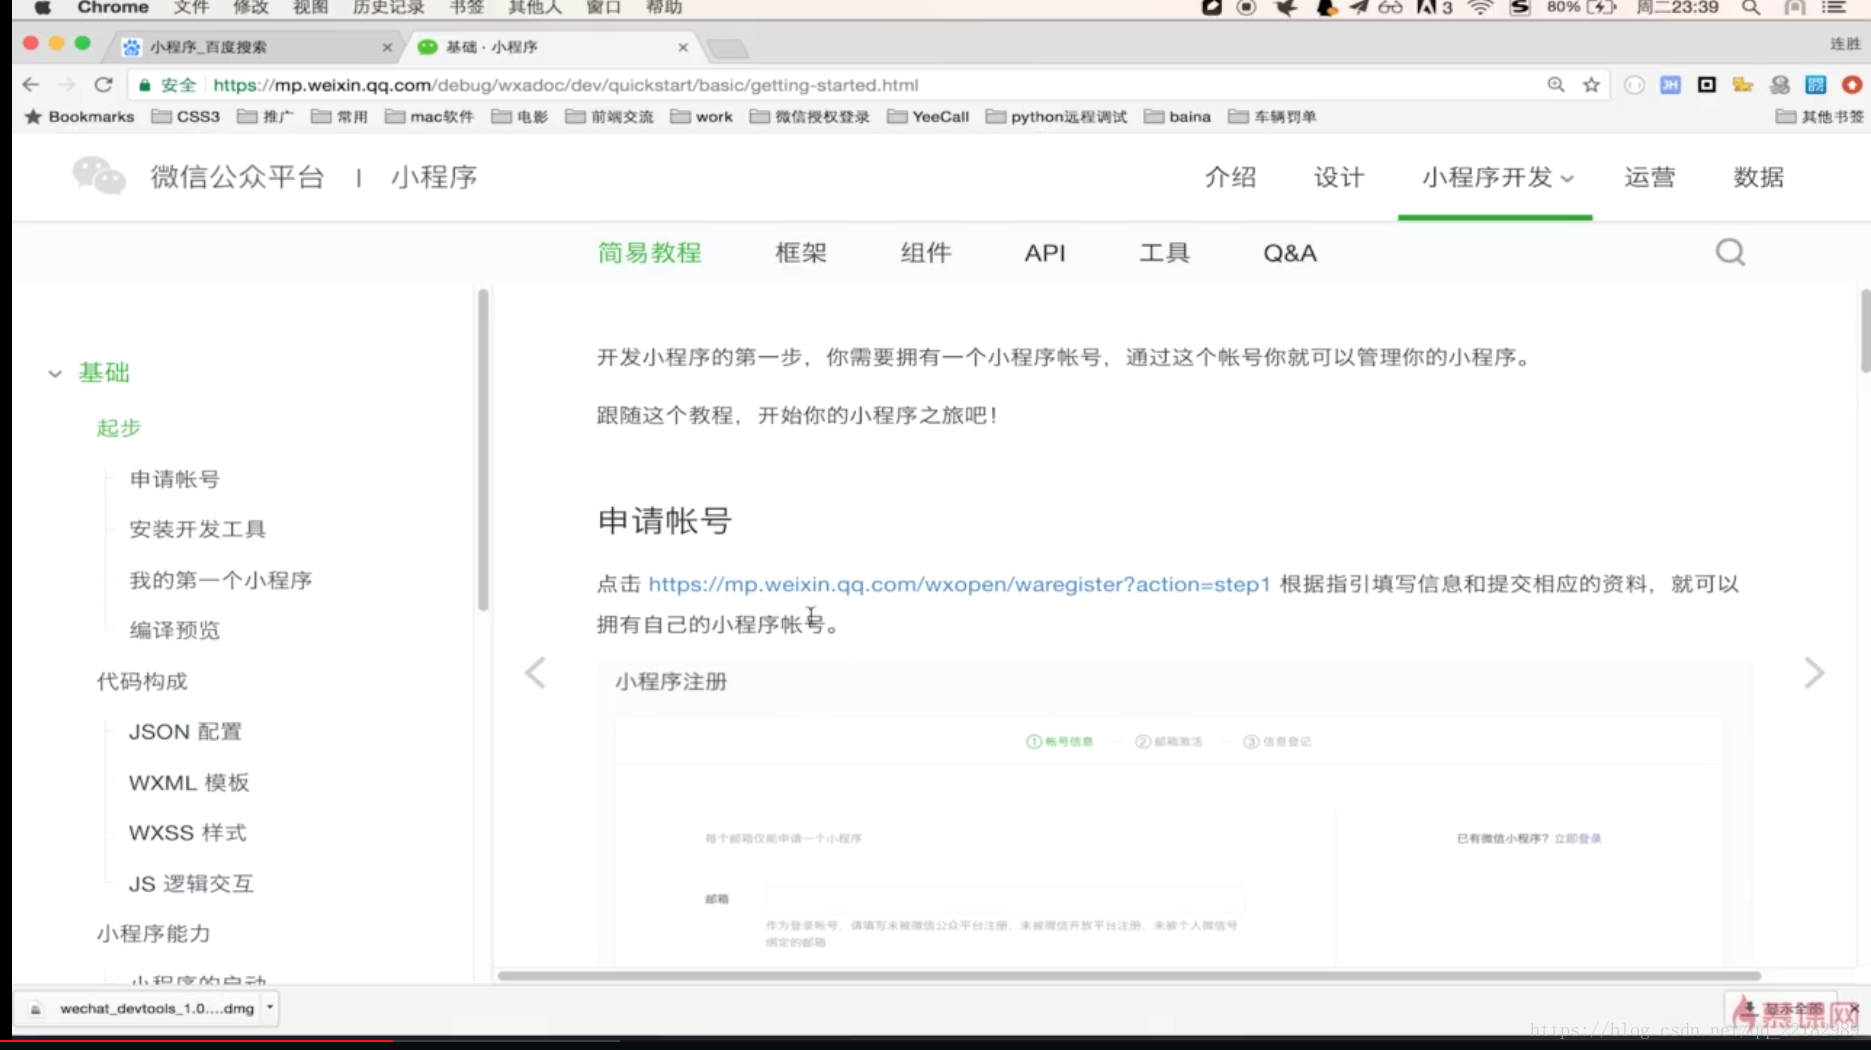Select the API tab

point(1045,253)
